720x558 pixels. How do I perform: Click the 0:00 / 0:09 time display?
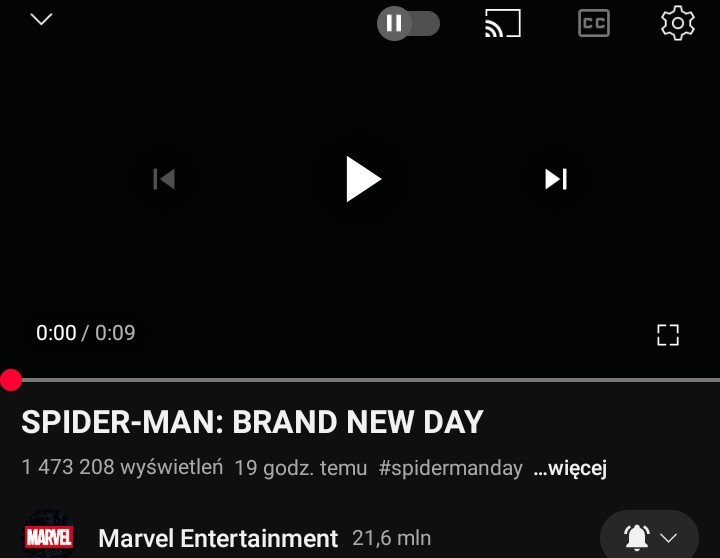click(x=86, y=333)
